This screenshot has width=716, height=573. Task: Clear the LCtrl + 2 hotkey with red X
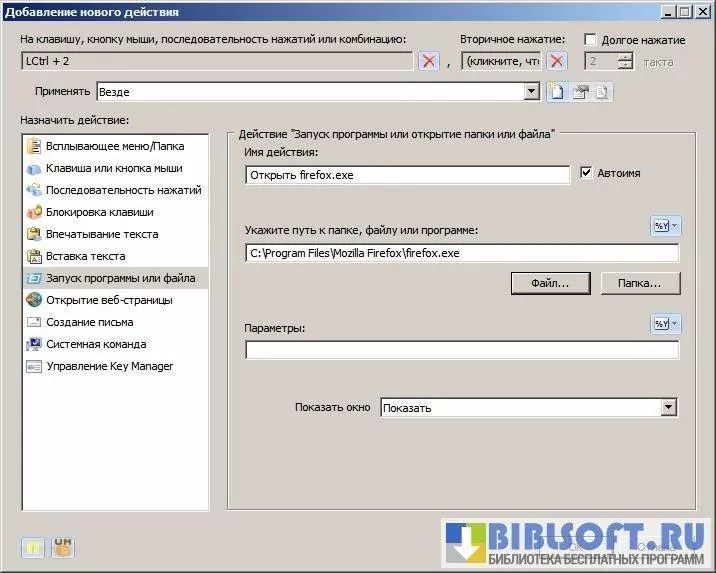[428, 62]
